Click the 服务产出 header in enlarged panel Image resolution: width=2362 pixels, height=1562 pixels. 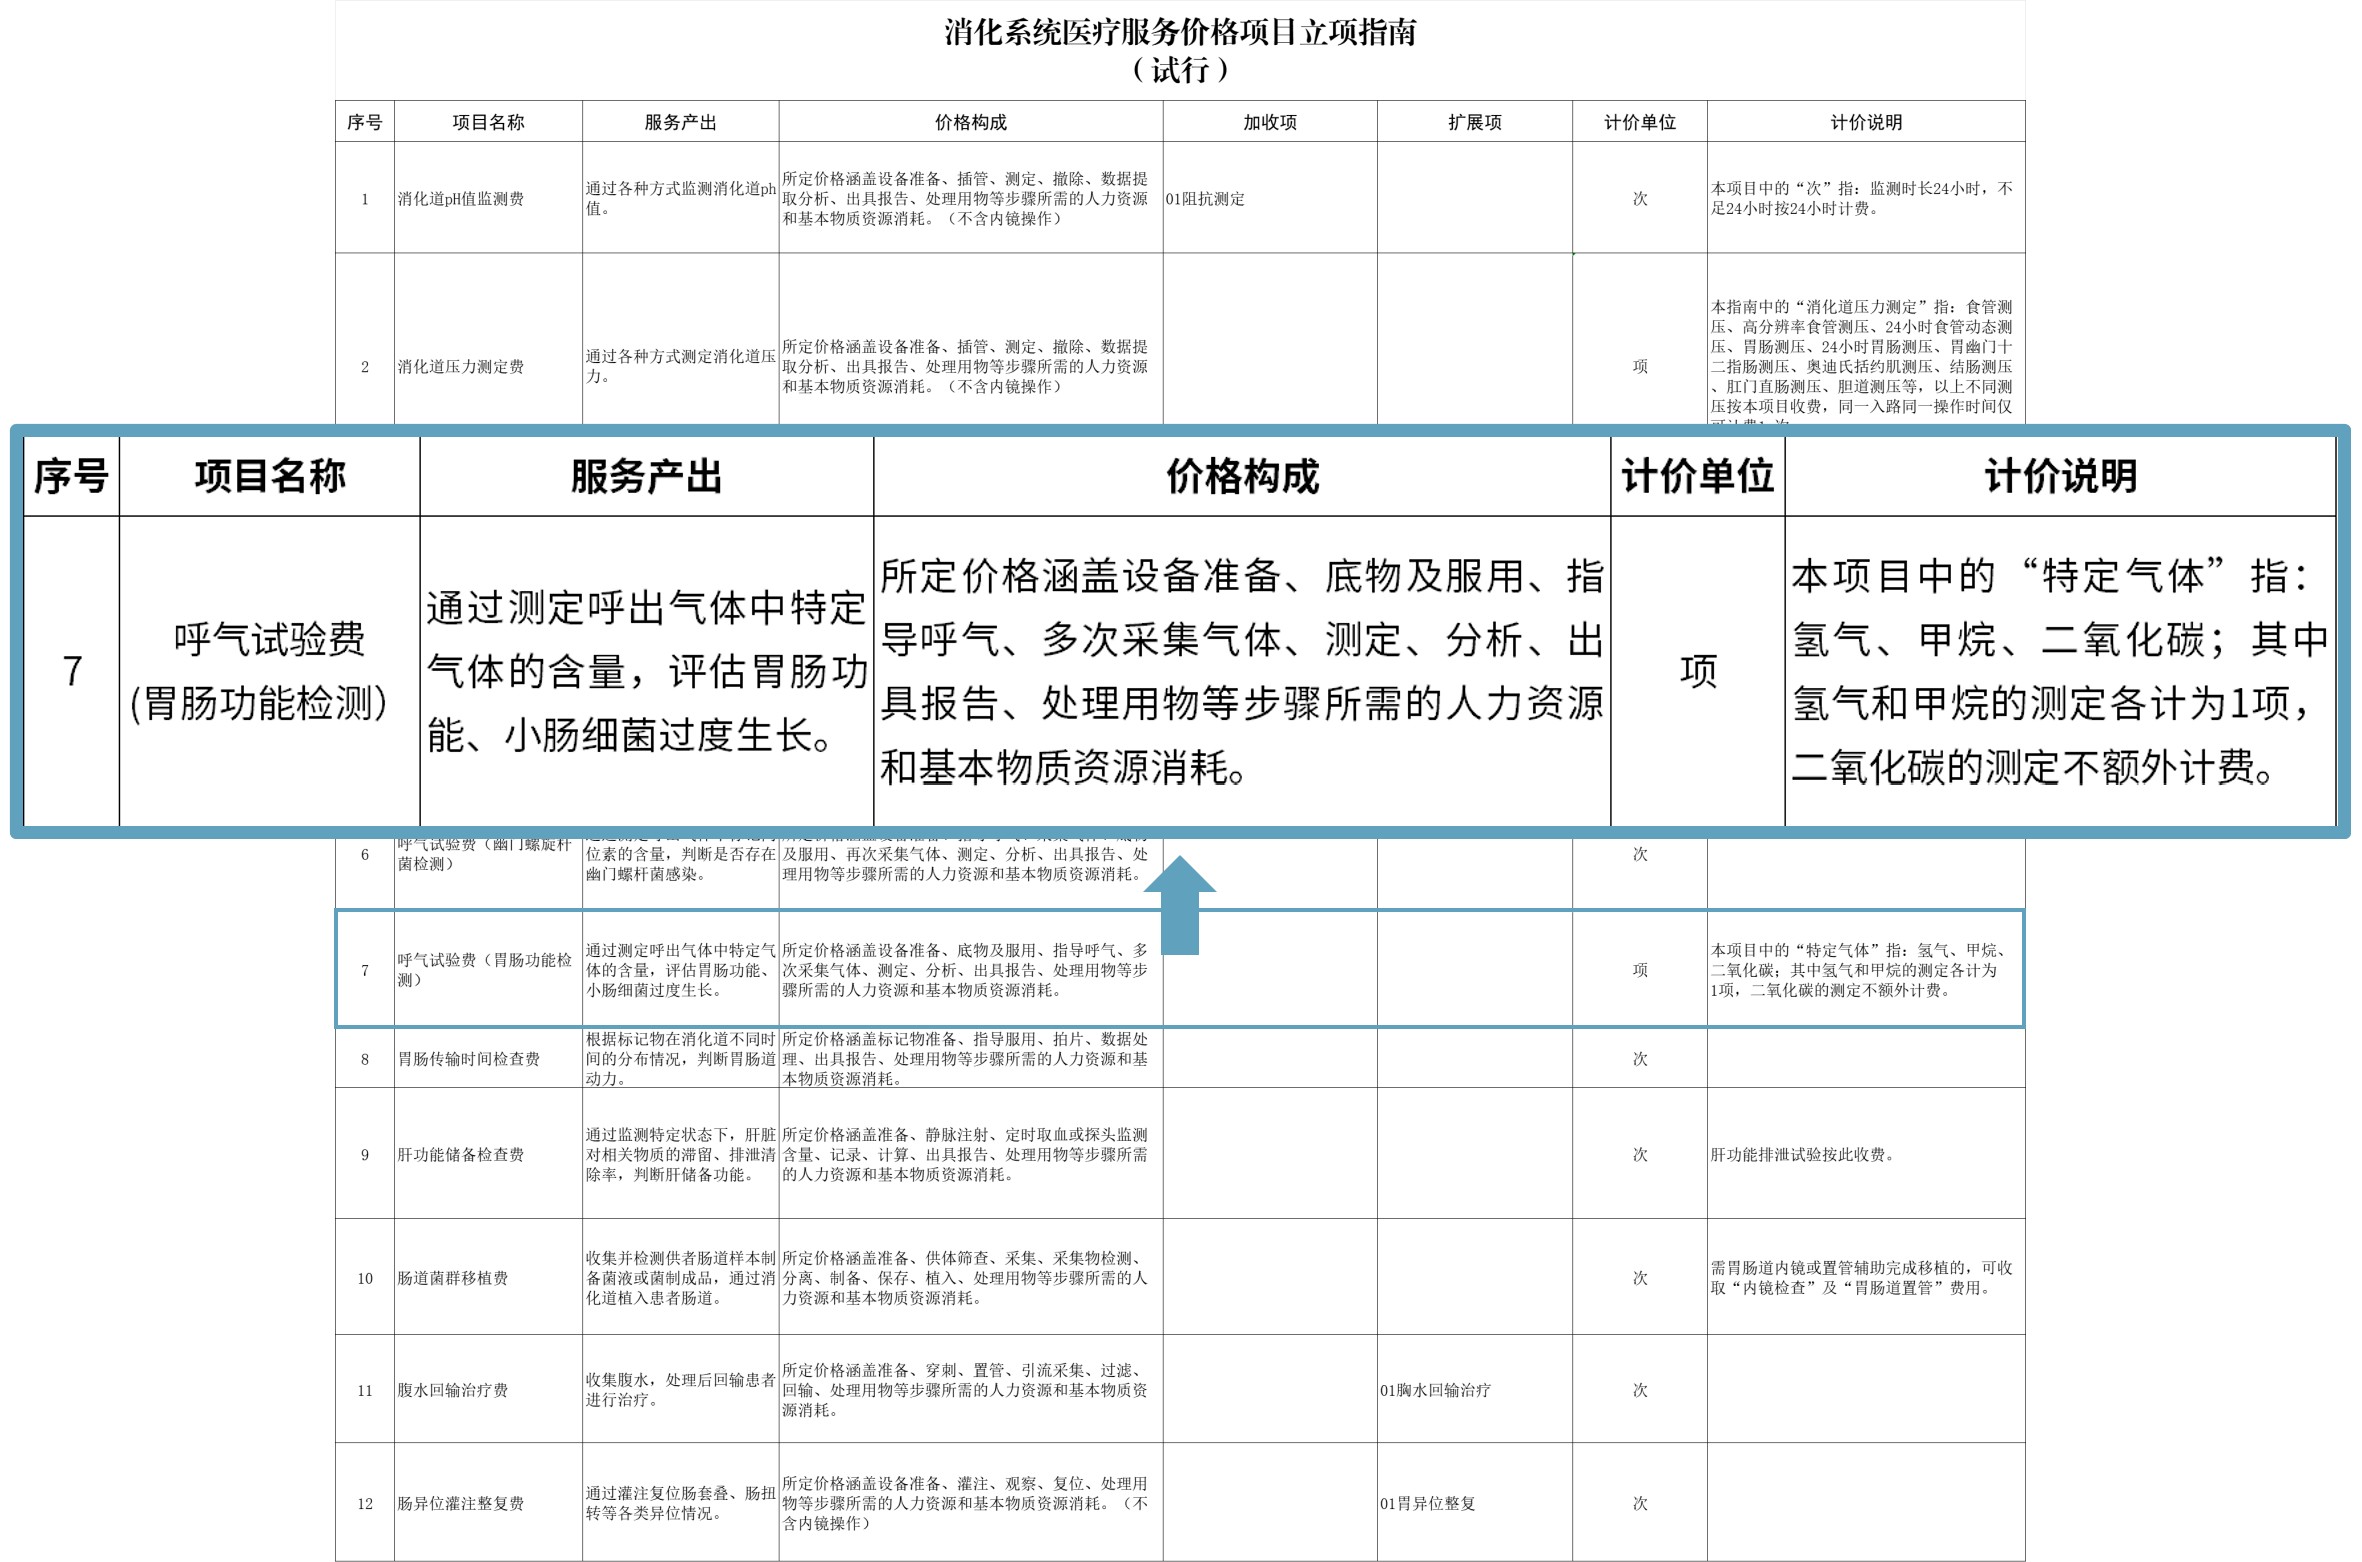click(646, 476)
